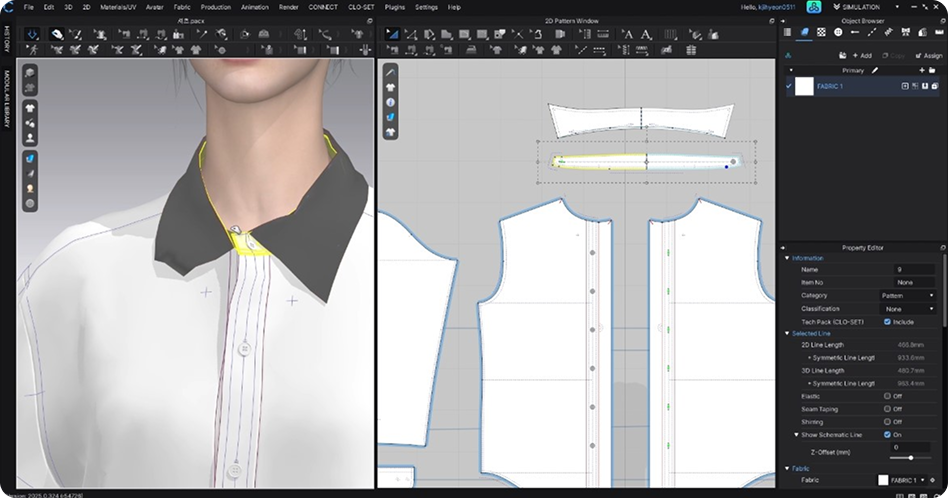The image size is (948, 498).
Task: Open the Fabric tab icon in Object Browser
Action: click(804, 32)
